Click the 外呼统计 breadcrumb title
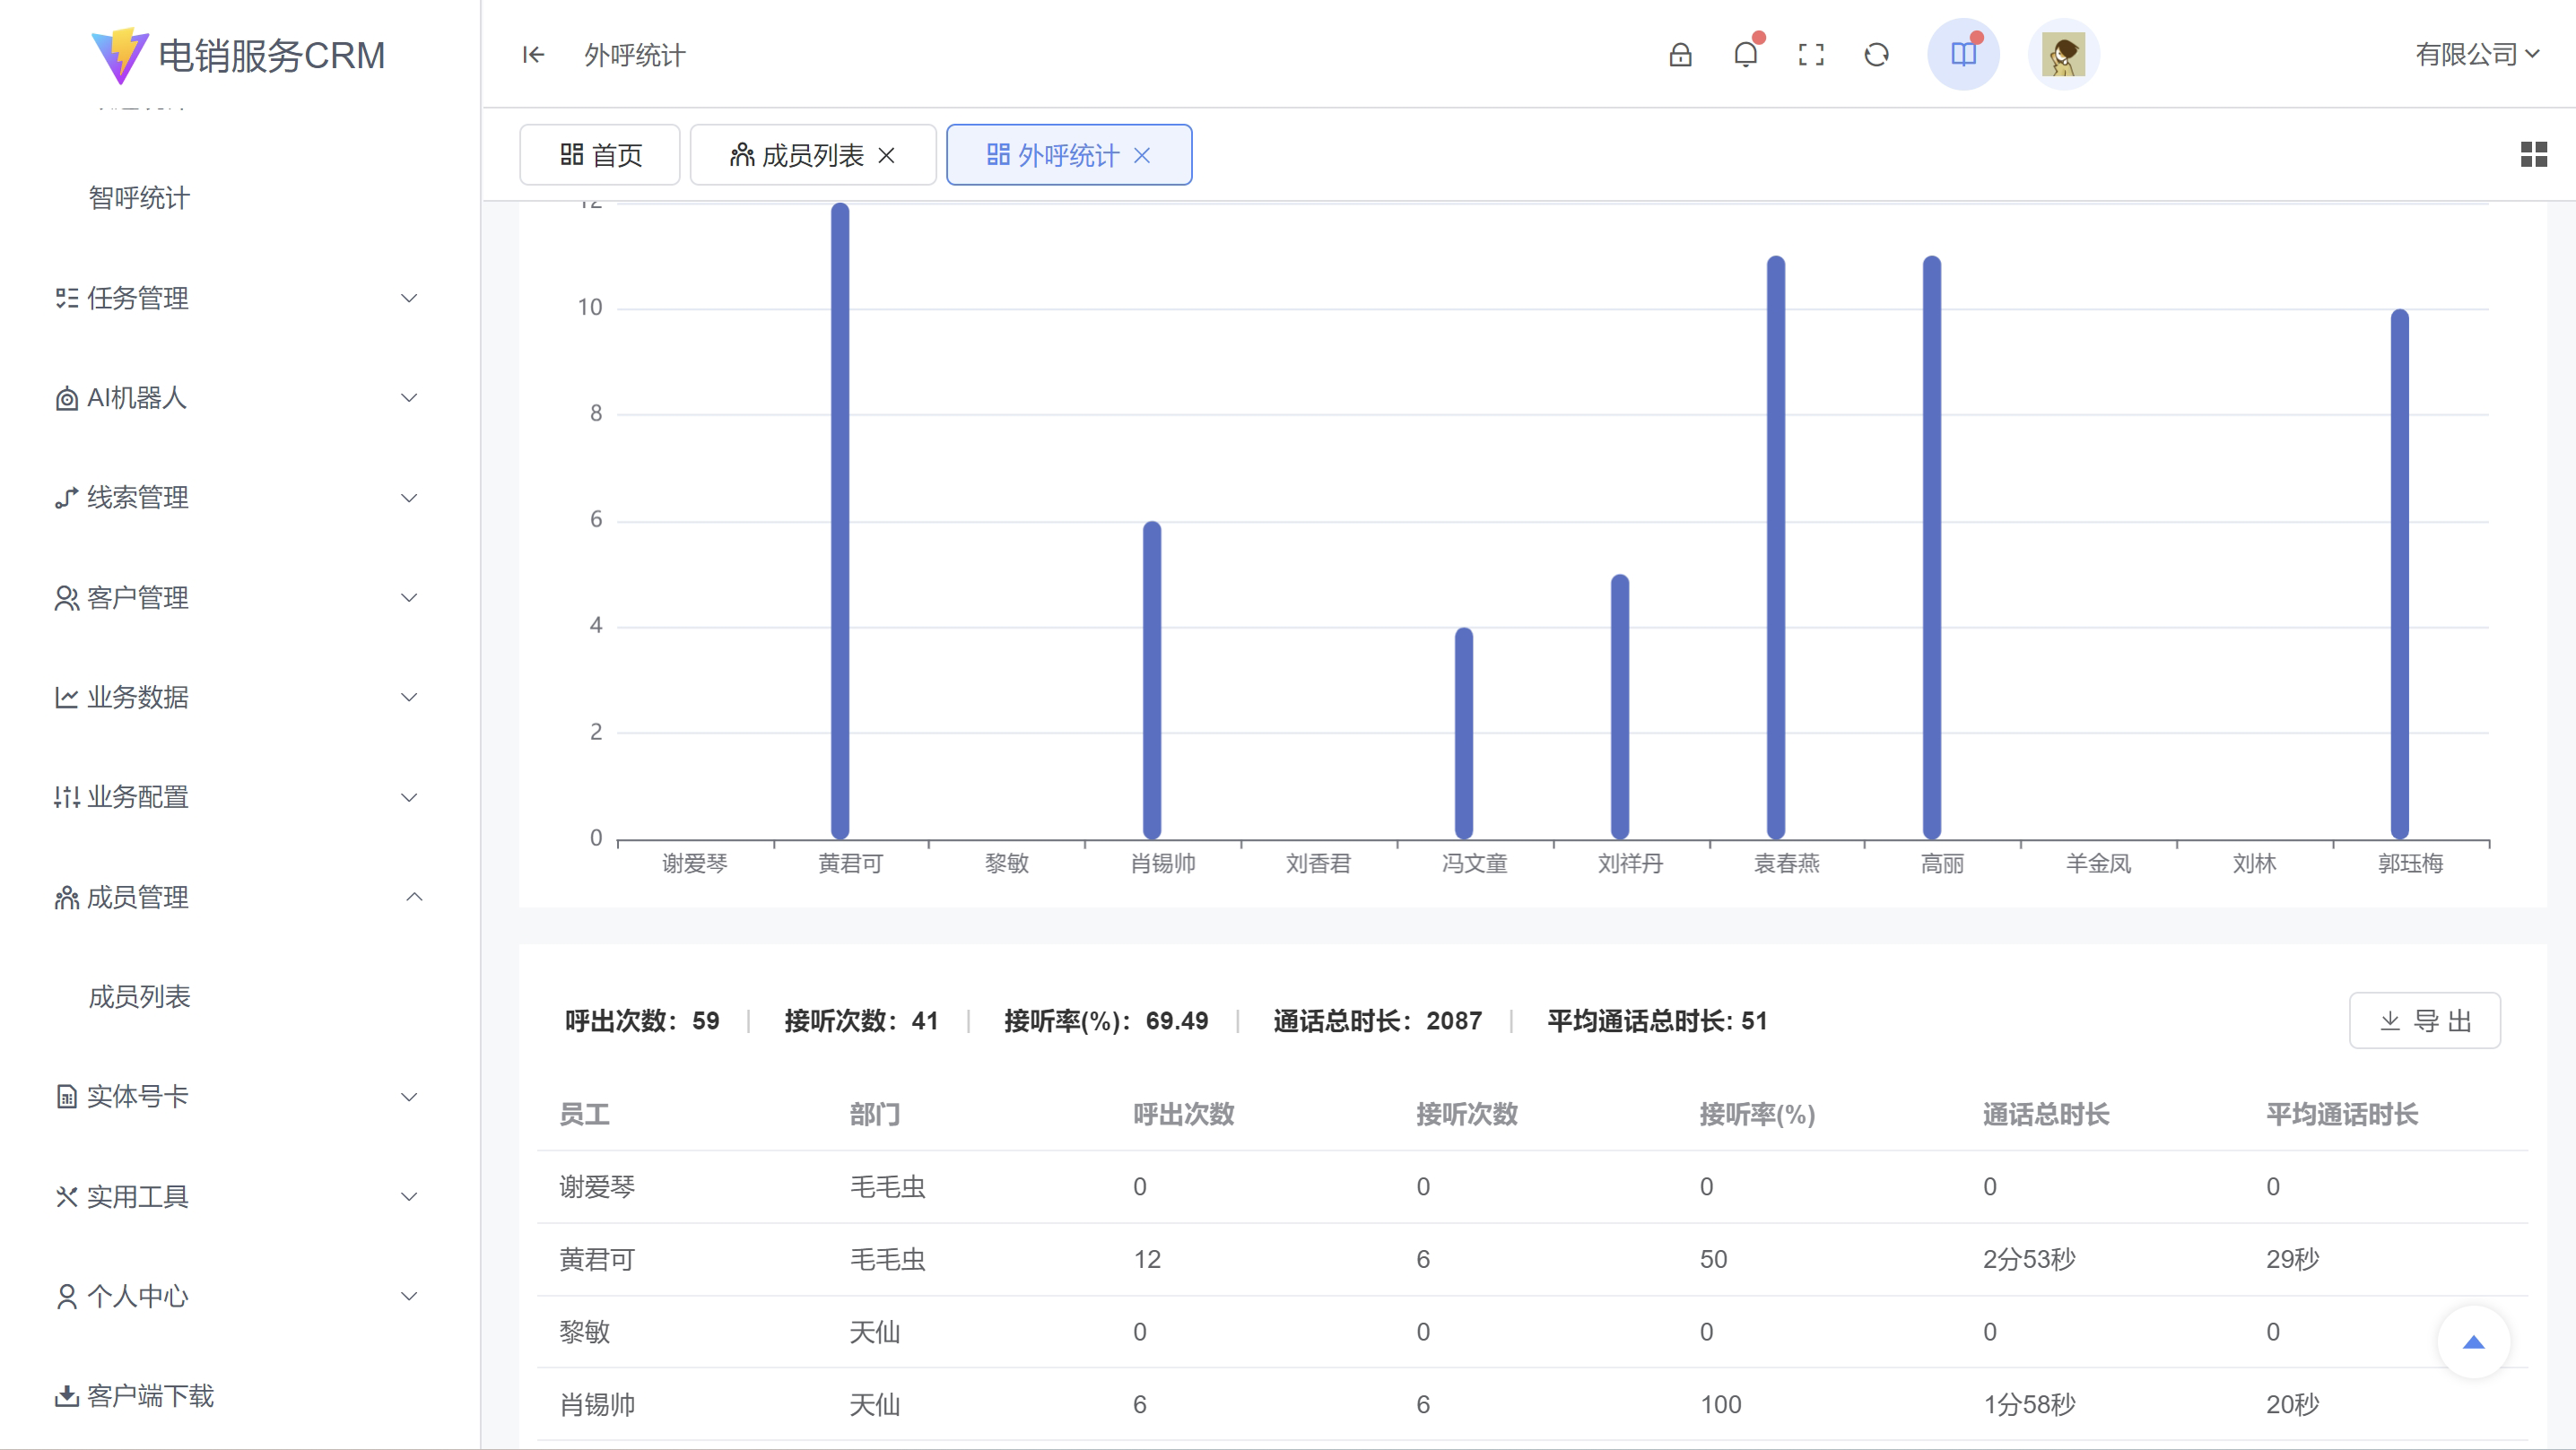Screen dimensions: 2576x1450 [x=635, y=55]
